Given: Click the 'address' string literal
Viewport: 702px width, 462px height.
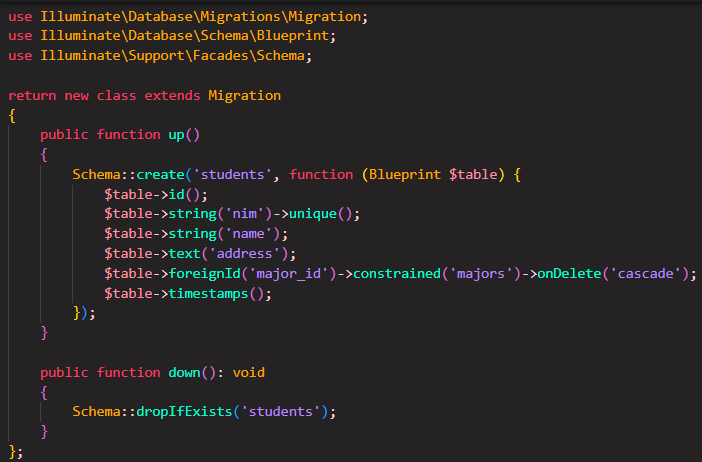Looking at the screenshot, I should [244, 254].
